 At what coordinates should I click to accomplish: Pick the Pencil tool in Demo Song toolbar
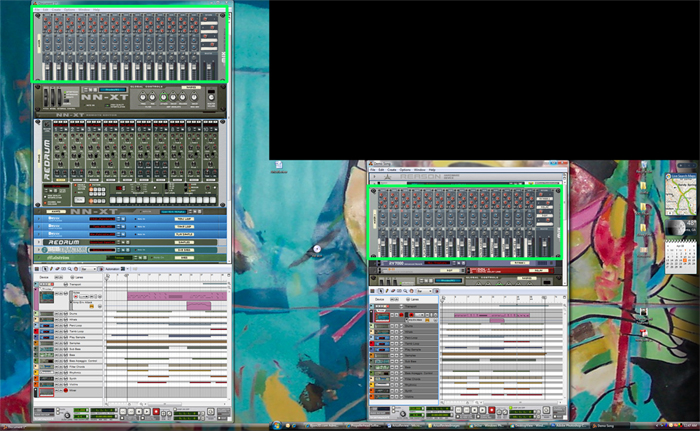[387, 291]
